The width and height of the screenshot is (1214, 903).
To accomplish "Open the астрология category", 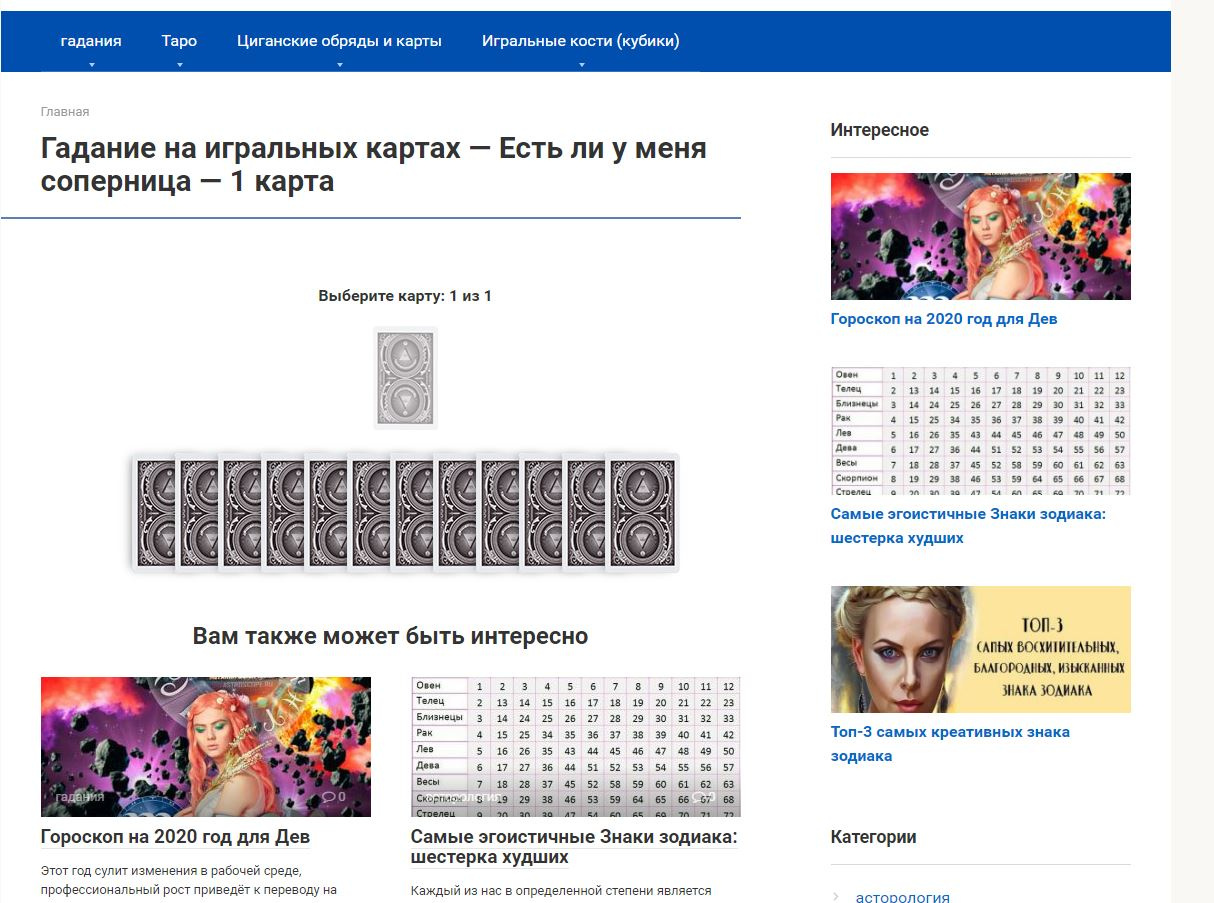I will point(903,897).
